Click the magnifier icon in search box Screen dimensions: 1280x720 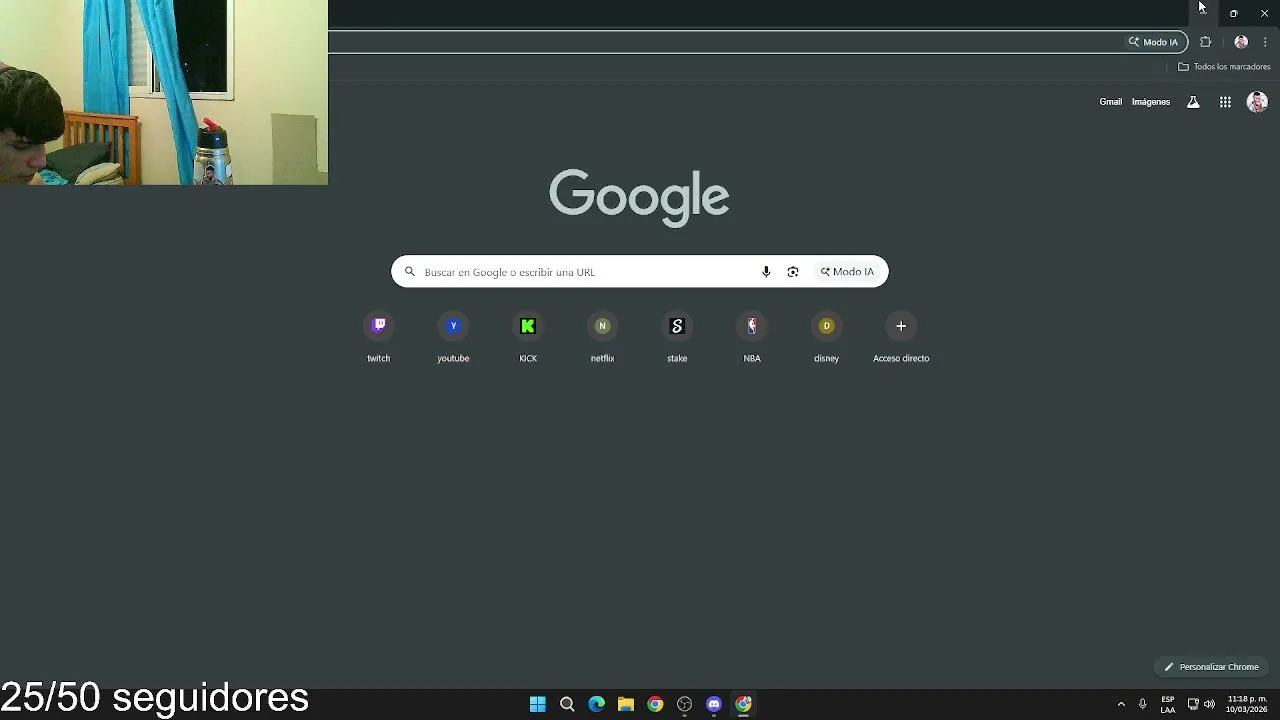coord(409,272)
